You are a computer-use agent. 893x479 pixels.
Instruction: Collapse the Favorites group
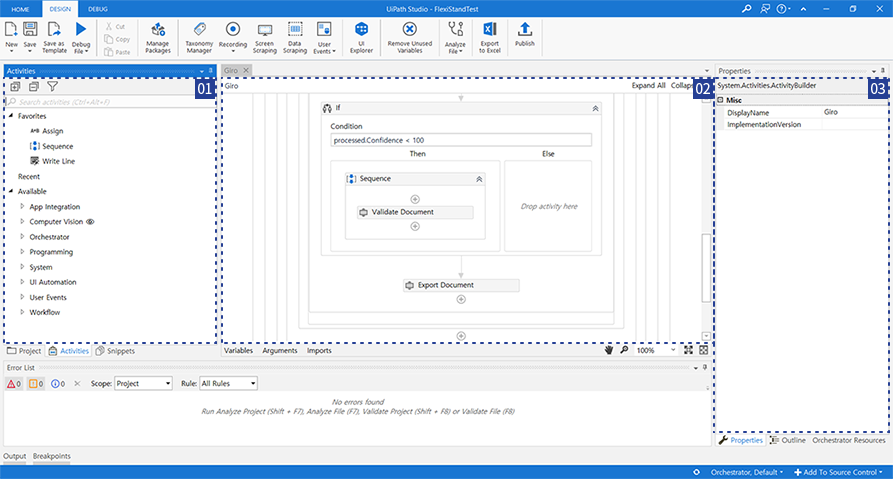(11, 116)
